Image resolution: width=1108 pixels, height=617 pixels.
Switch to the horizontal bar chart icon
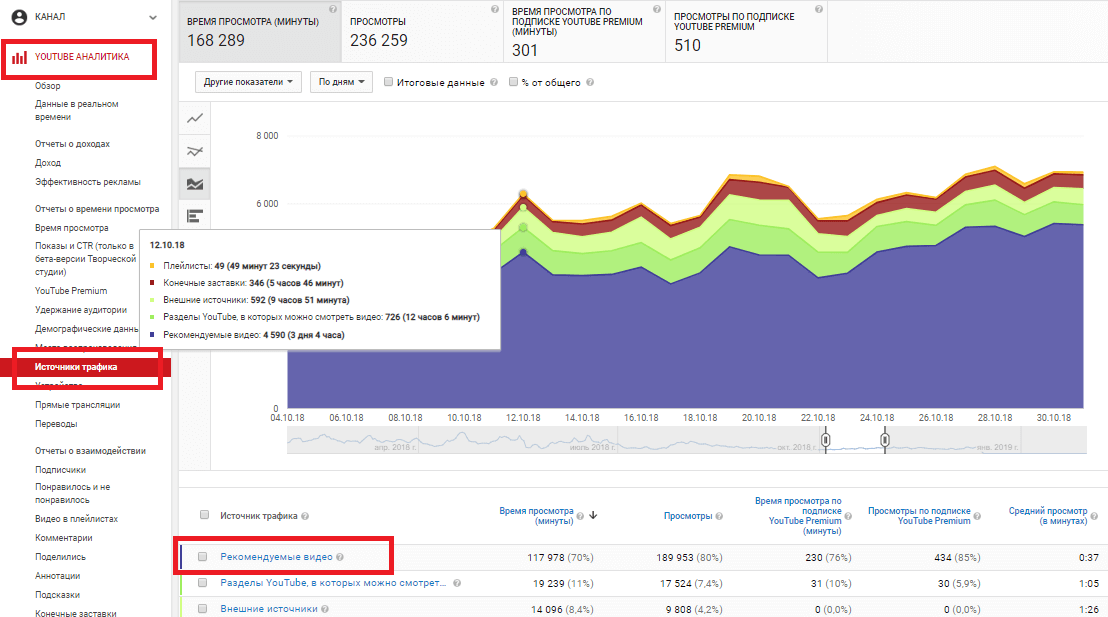(x=195, y=215)
